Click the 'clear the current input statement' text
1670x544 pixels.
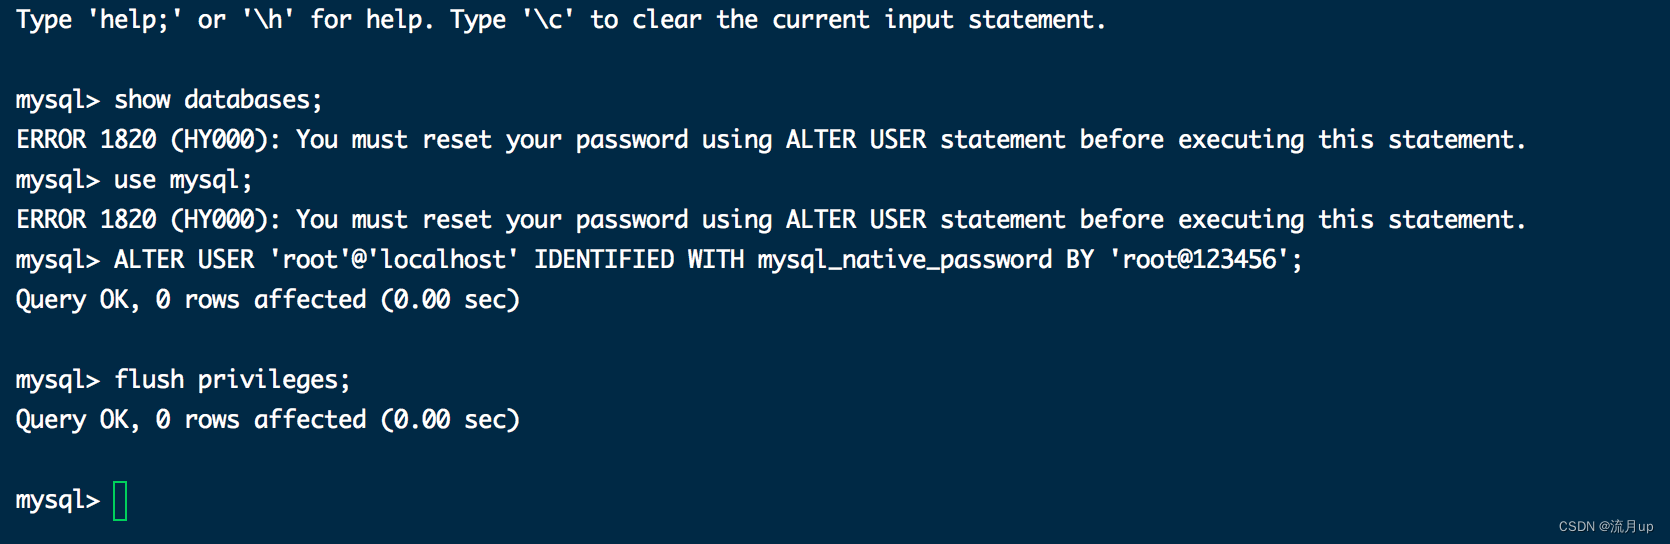(x=867, y=20)
